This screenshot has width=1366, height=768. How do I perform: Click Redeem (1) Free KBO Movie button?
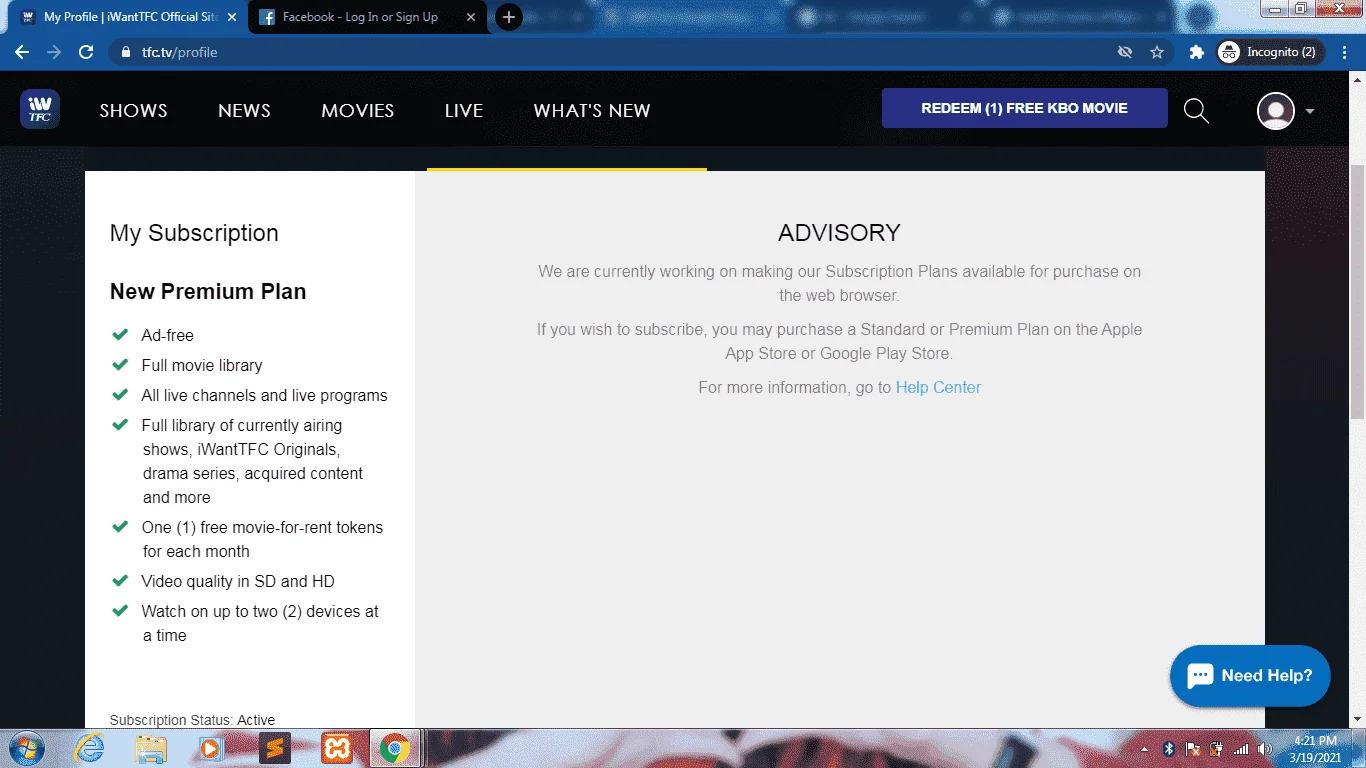pyautogui.click(x=1024, y=108)
